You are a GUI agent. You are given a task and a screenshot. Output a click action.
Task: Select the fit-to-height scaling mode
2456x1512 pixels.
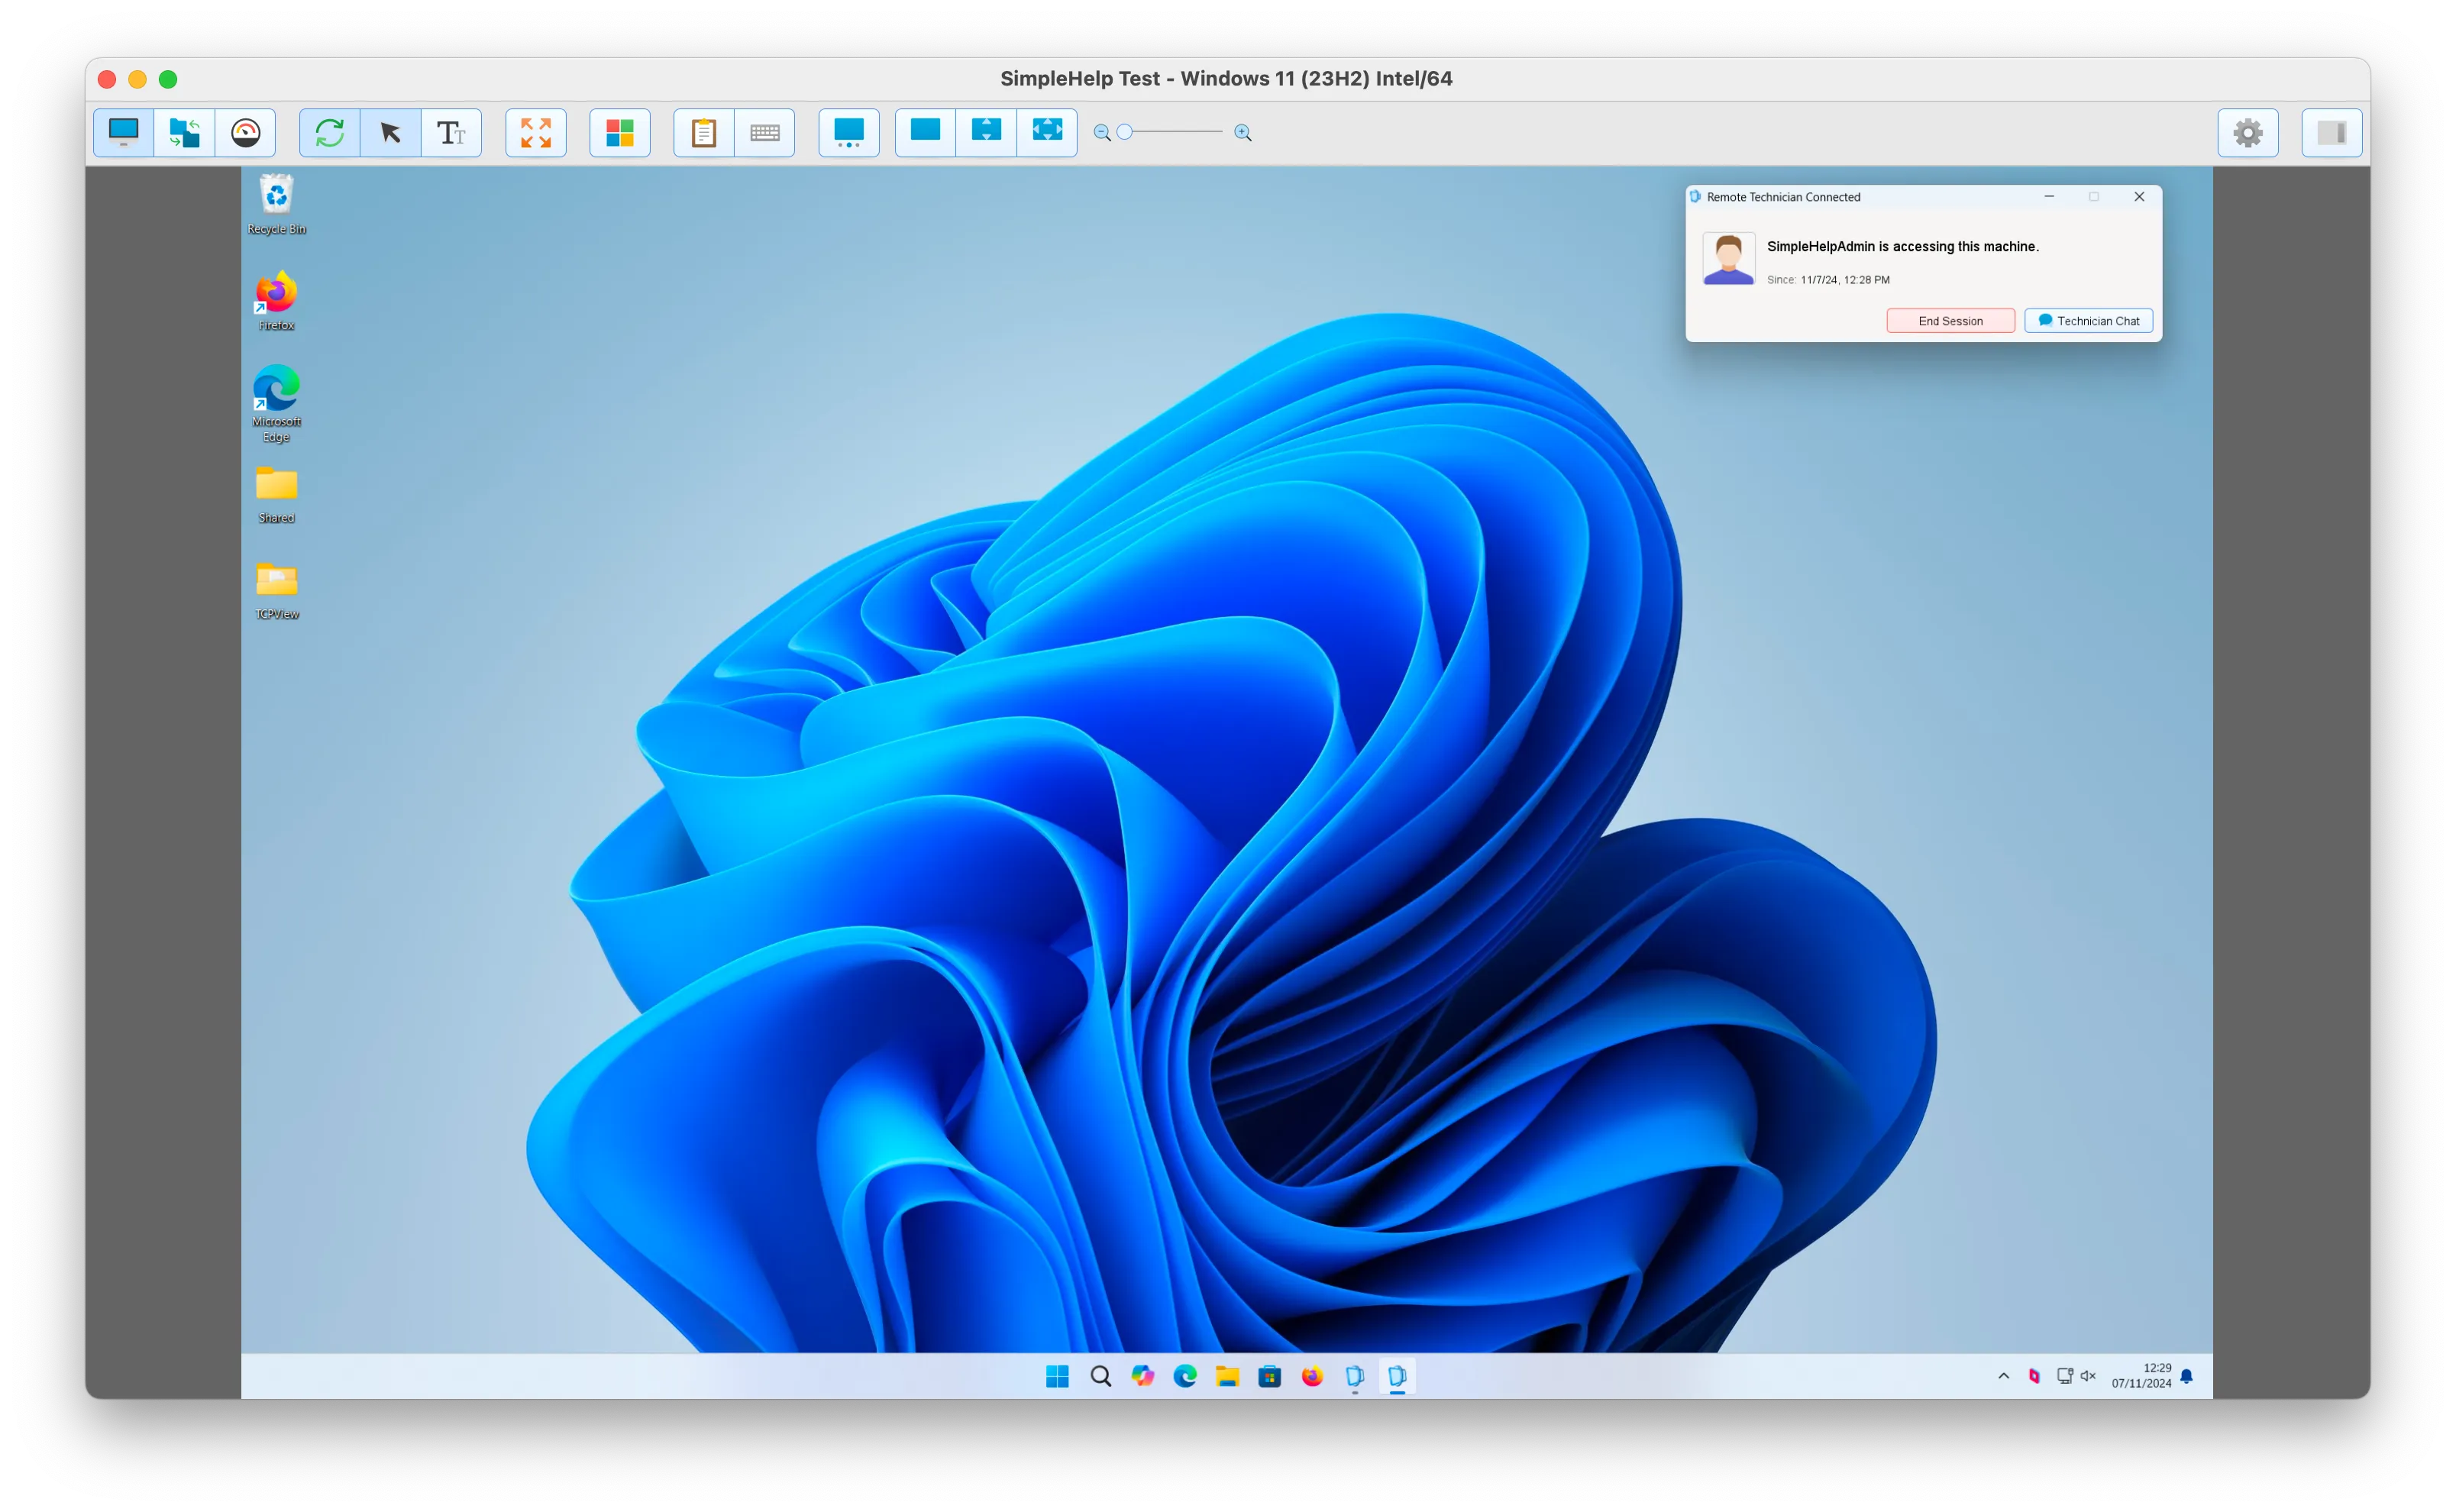tap(986, 130)
